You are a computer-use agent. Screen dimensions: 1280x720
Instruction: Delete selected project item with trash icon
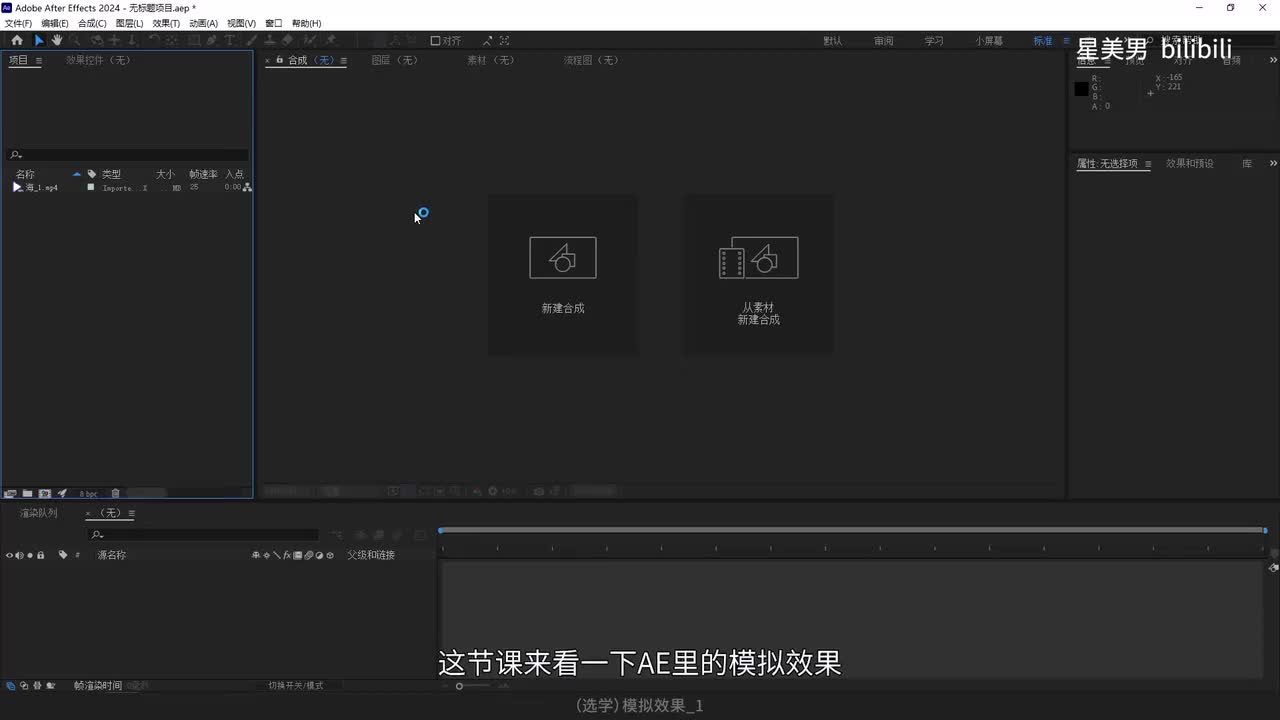pos(115,493)
